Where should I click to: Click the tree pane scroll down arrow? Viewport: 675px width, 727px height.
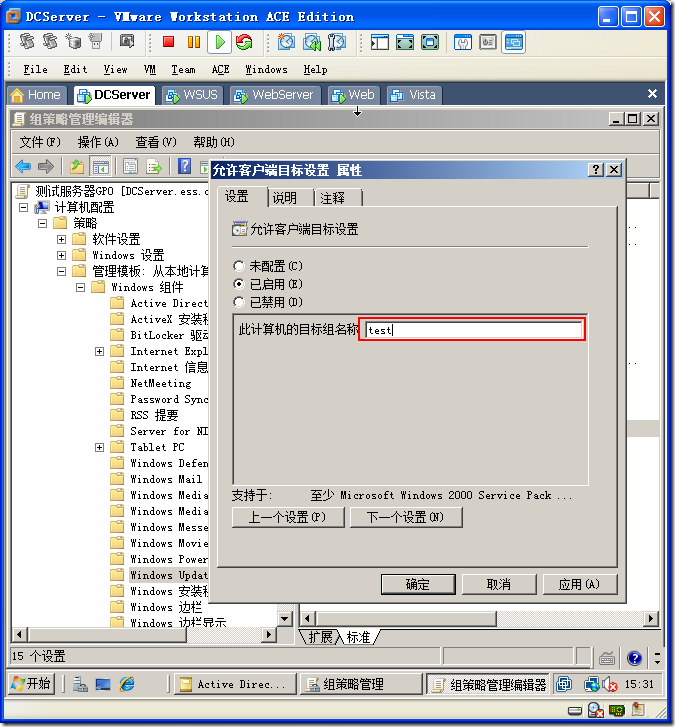click(285, 619)
